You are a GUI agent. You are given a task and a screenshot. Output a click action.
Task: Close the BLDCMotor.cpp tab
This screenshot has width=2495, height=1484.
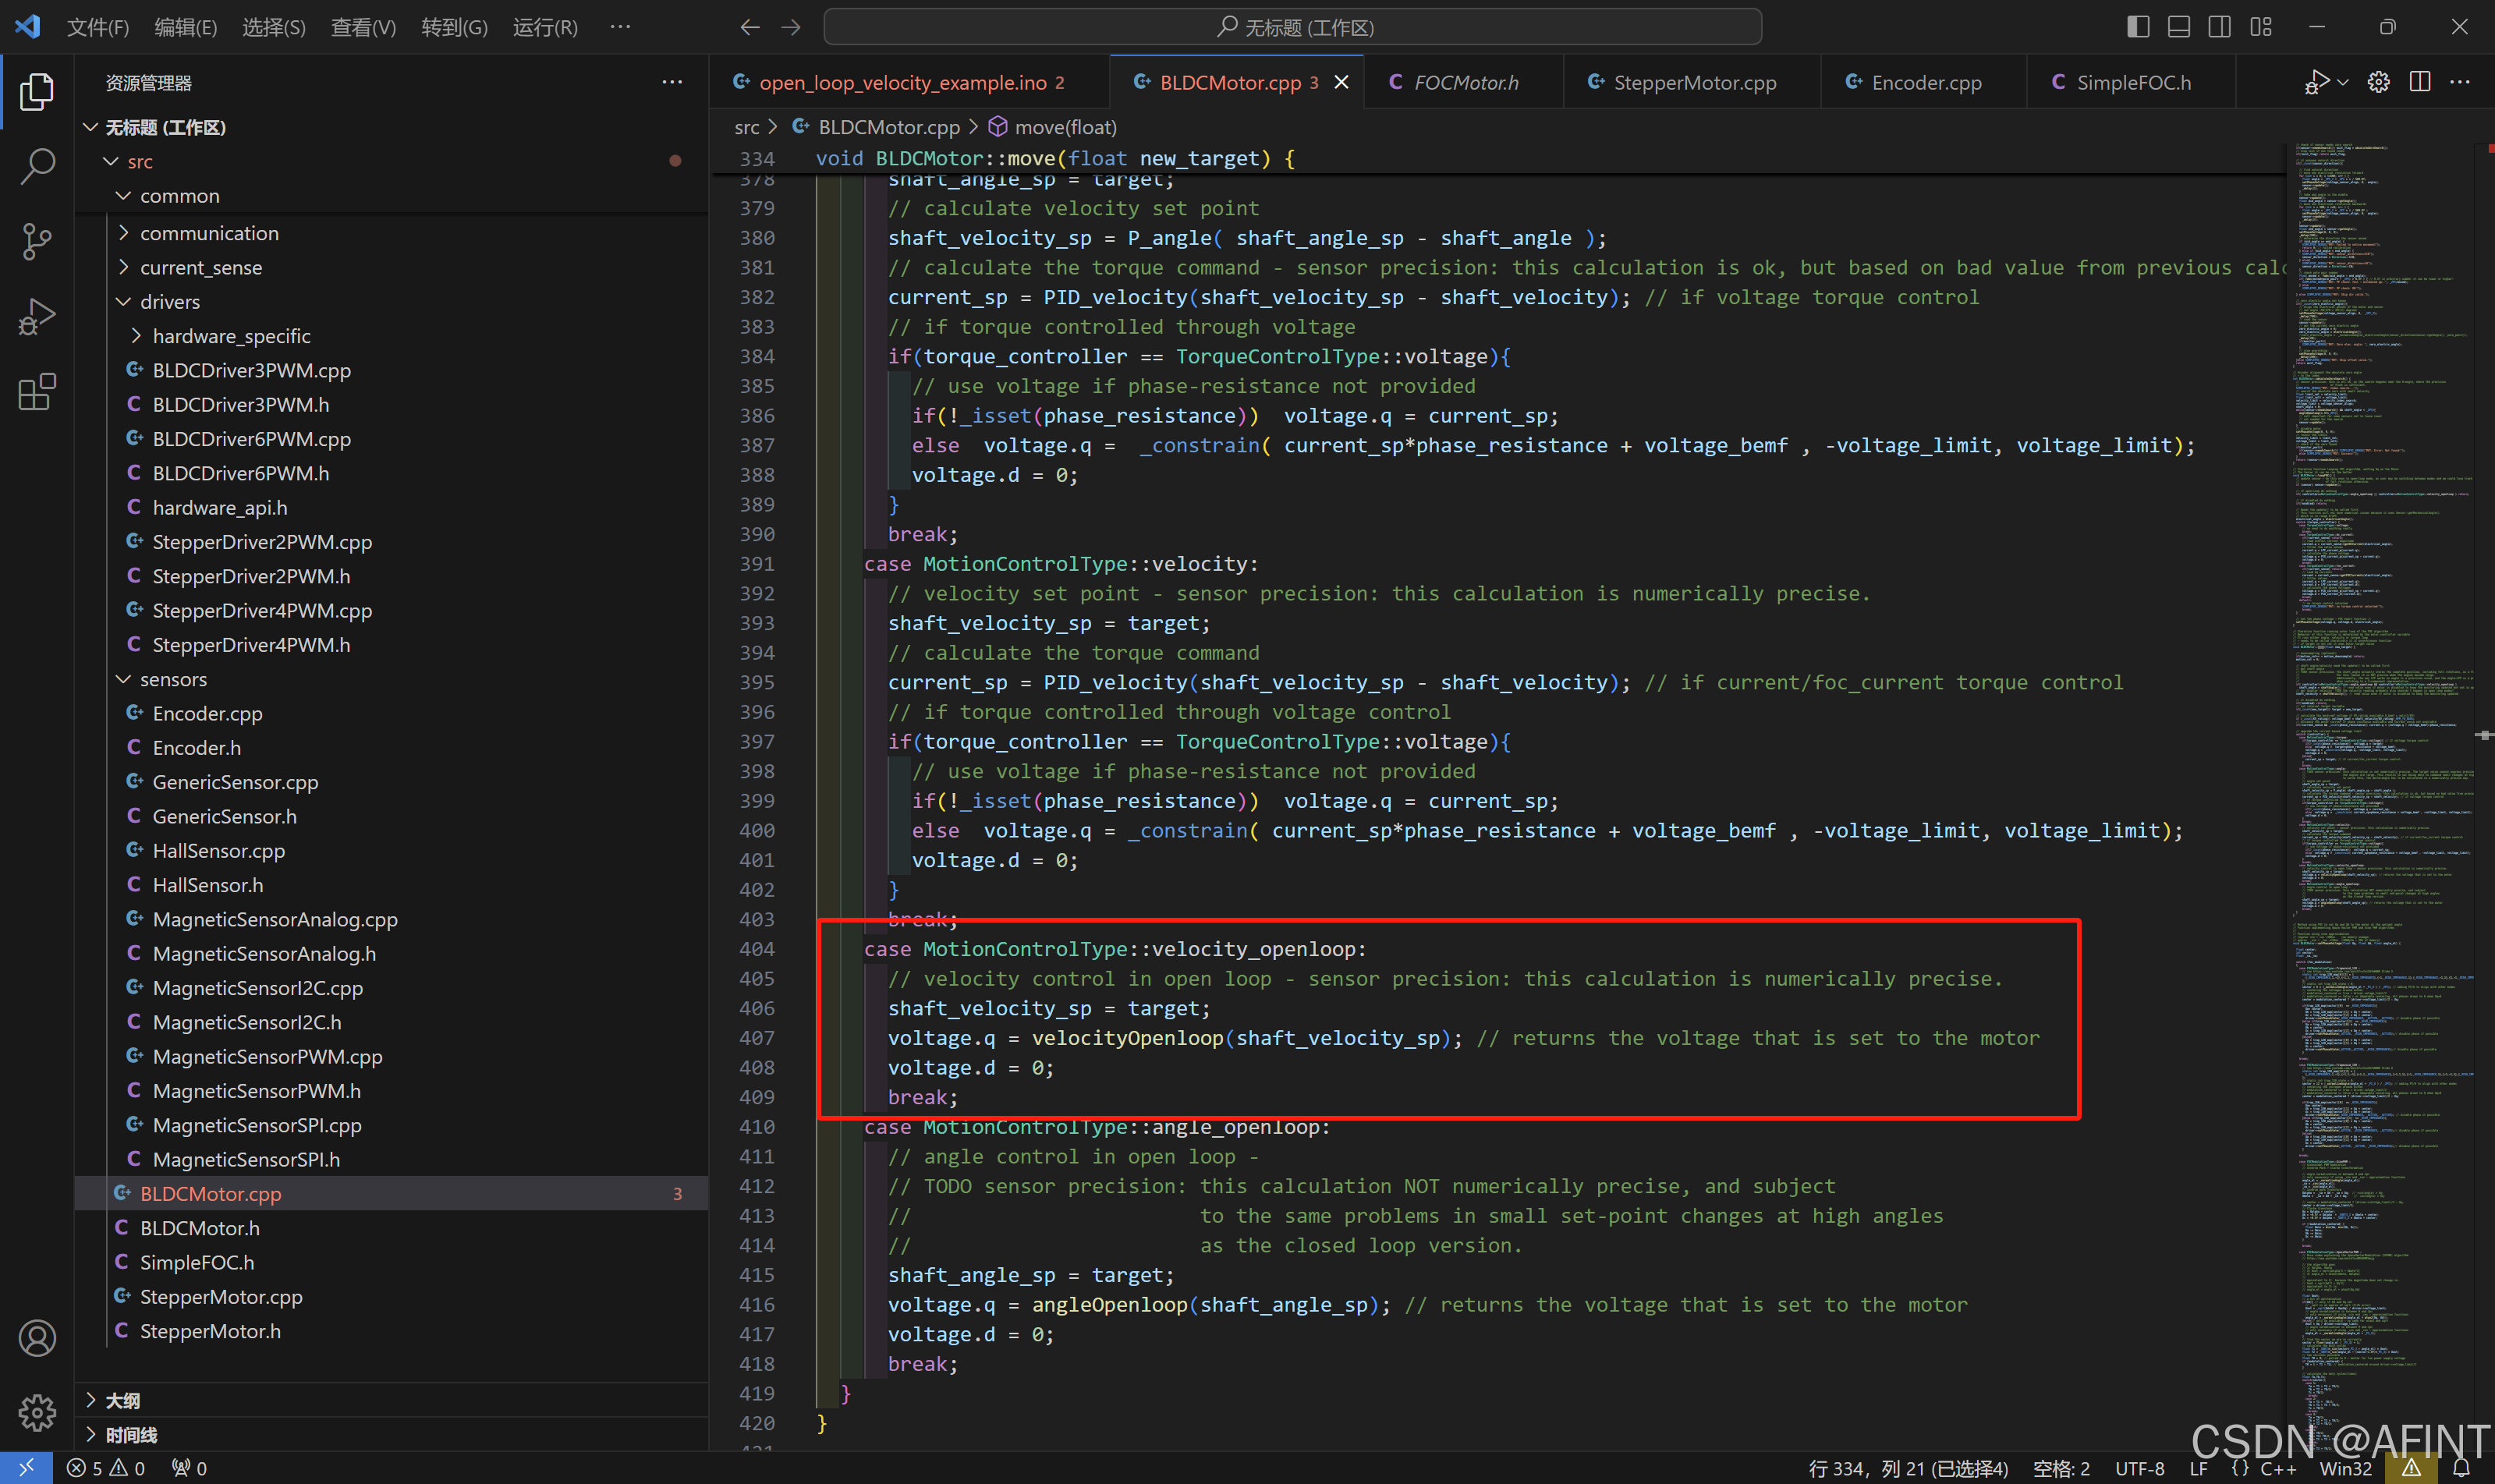coord(1342,82)
